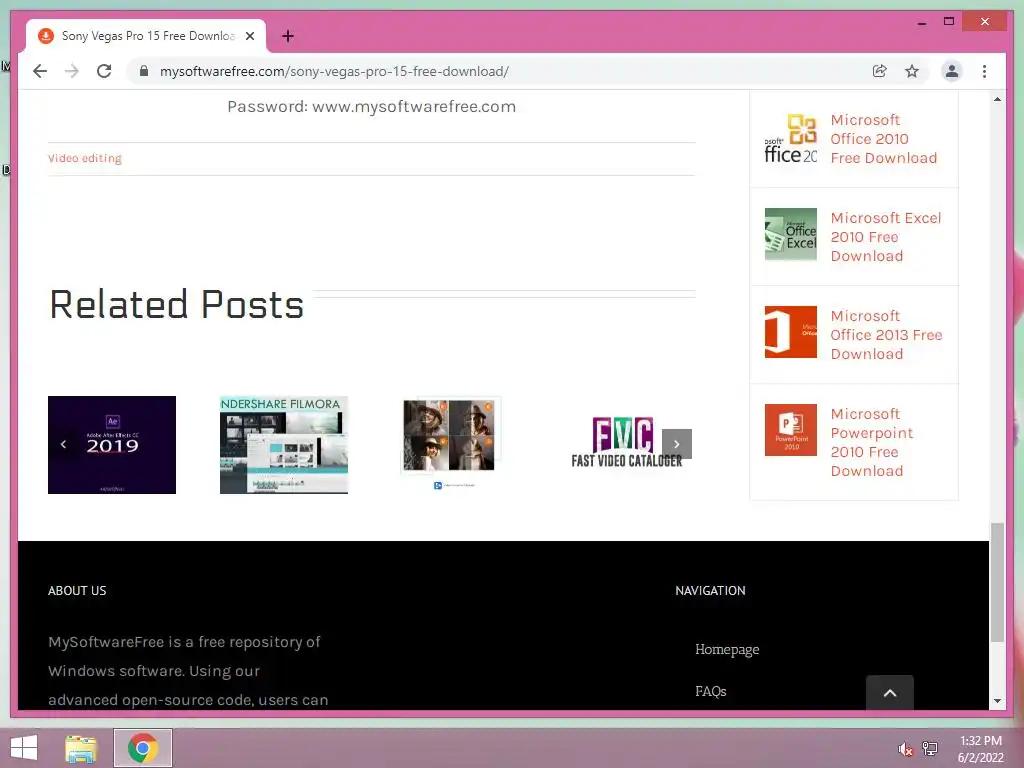Click the orange Office 2013 logo thumbnail
Image resolution: width=1024 pixels, height=768 pixels.
pos(790,332)
